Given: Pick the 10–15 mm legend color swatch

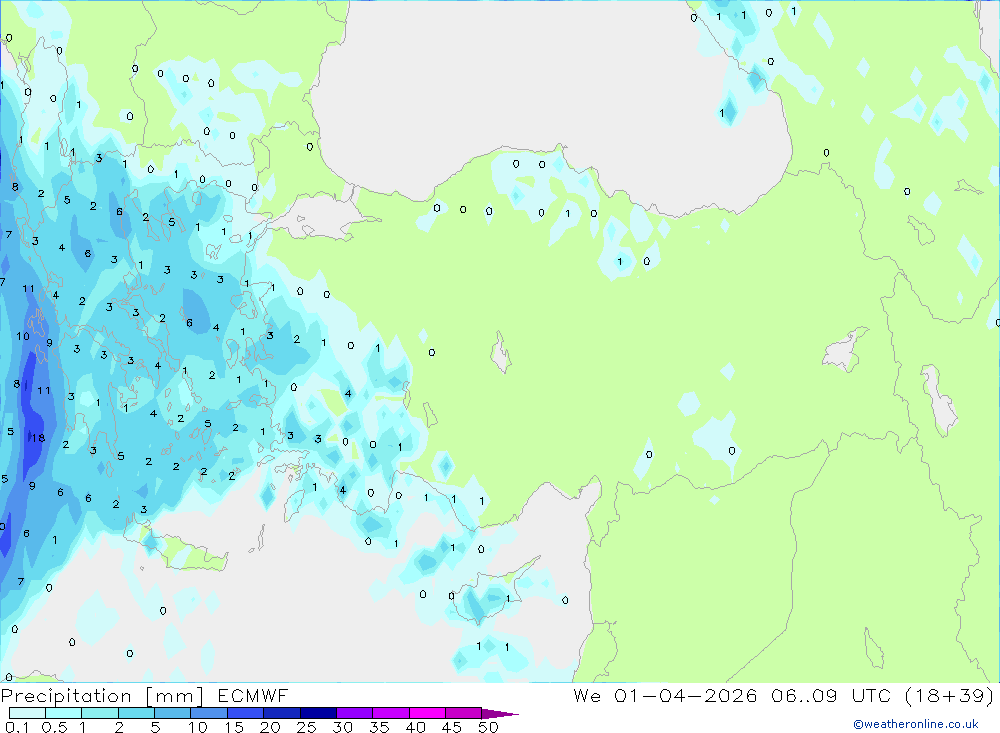Looking at the screenshot, I should coord(209,713).
